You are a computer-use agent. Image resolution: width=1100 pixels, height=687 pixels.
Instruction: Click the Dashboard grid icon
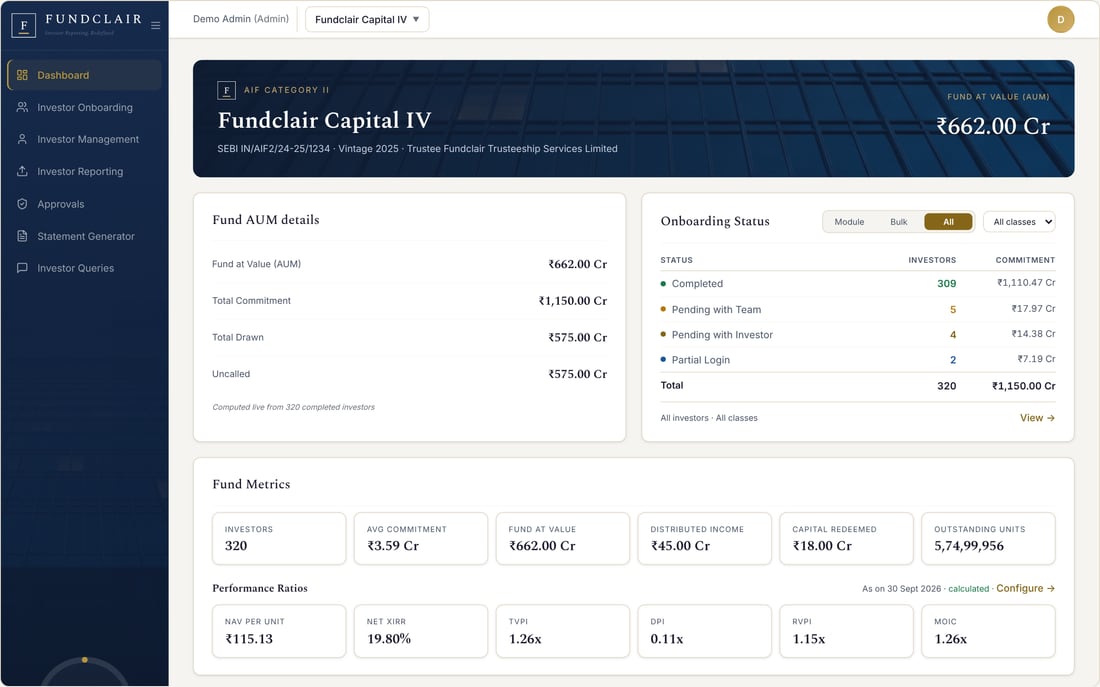[x=22, y=75]
